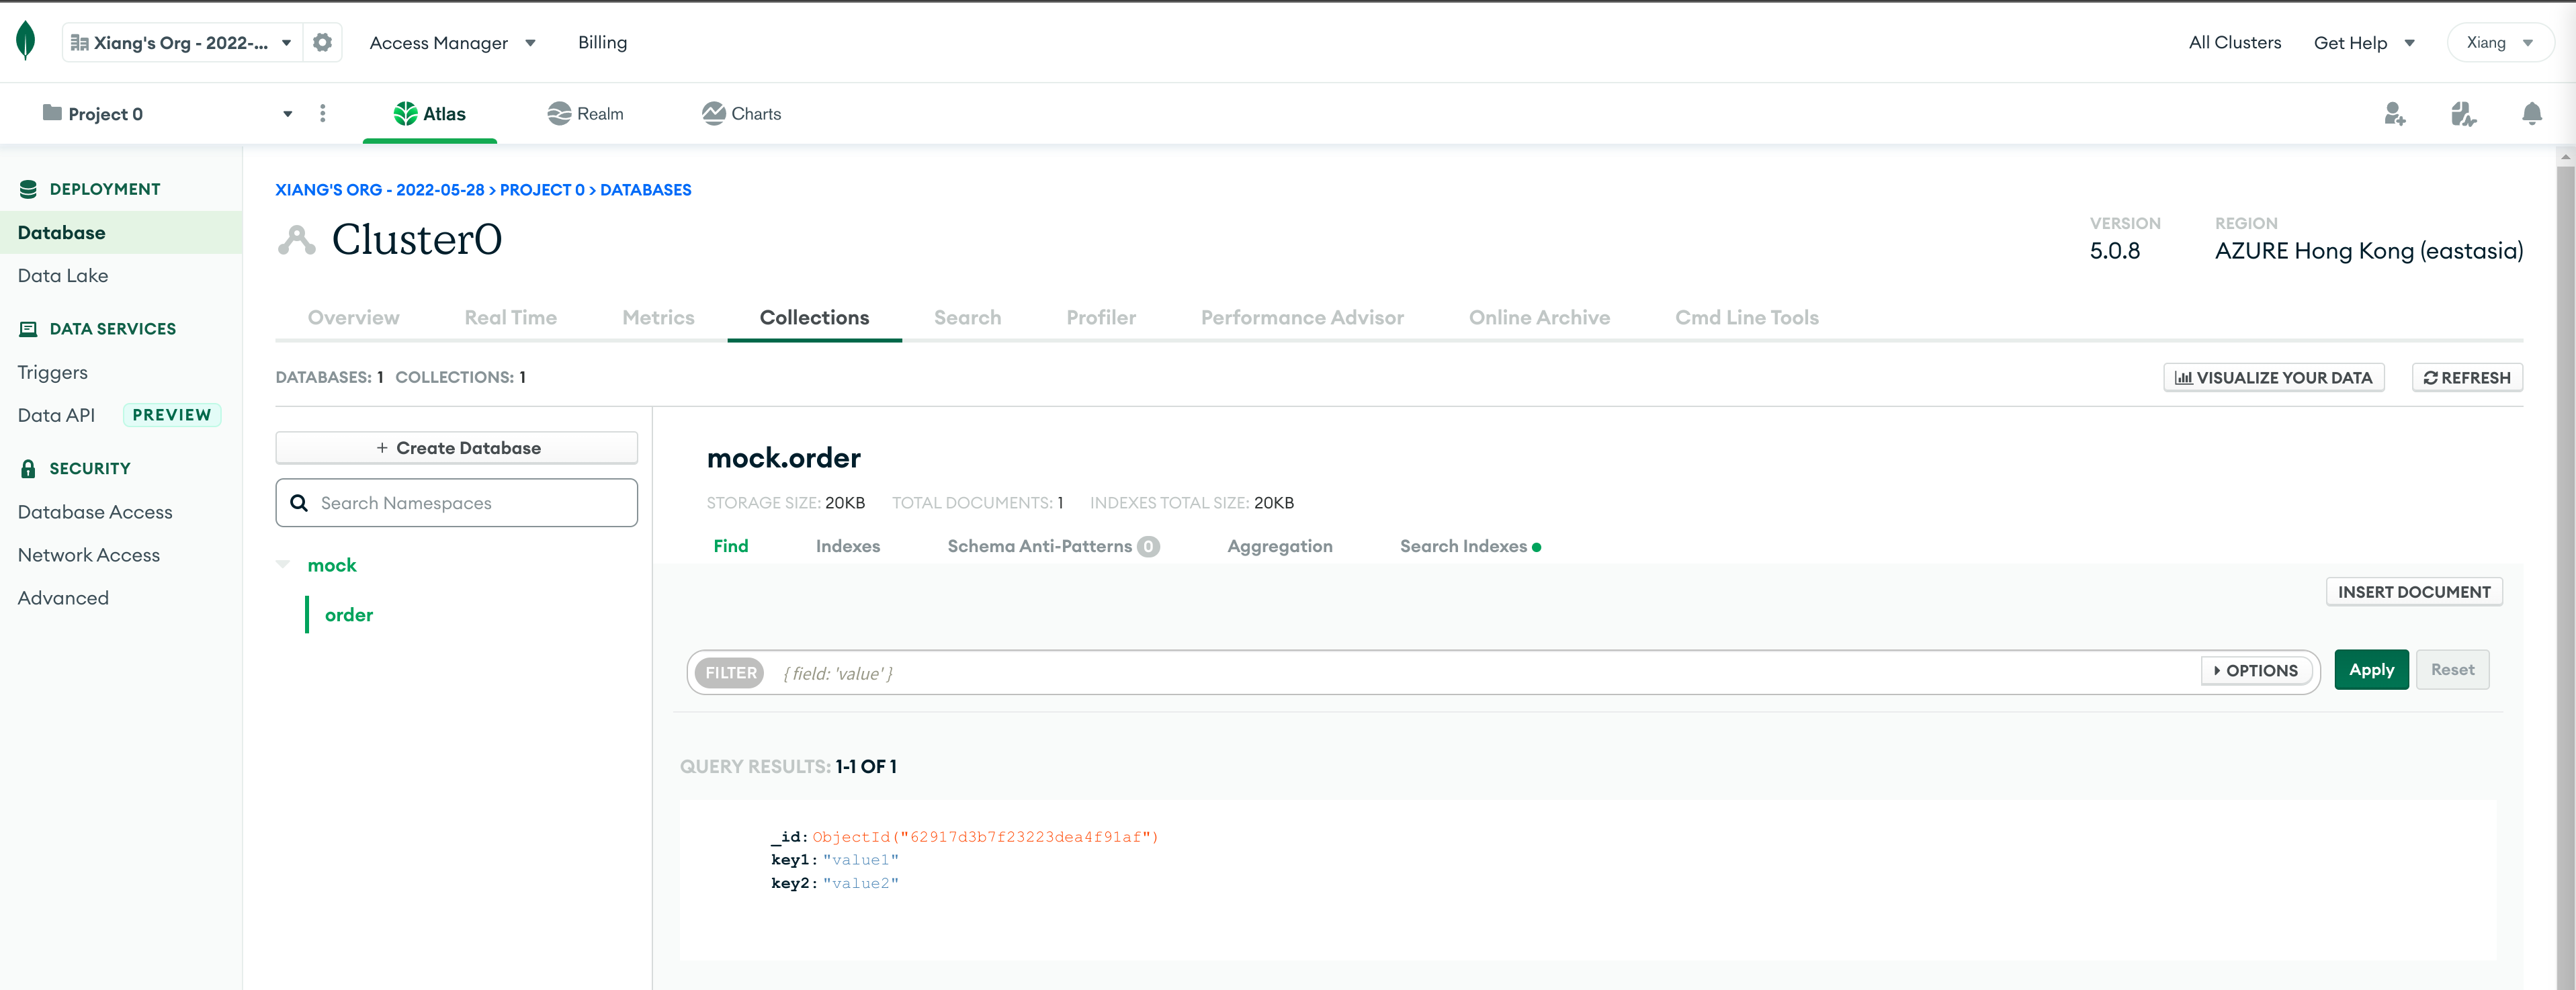Refresh the collections list

click(x=2467, y=378)
